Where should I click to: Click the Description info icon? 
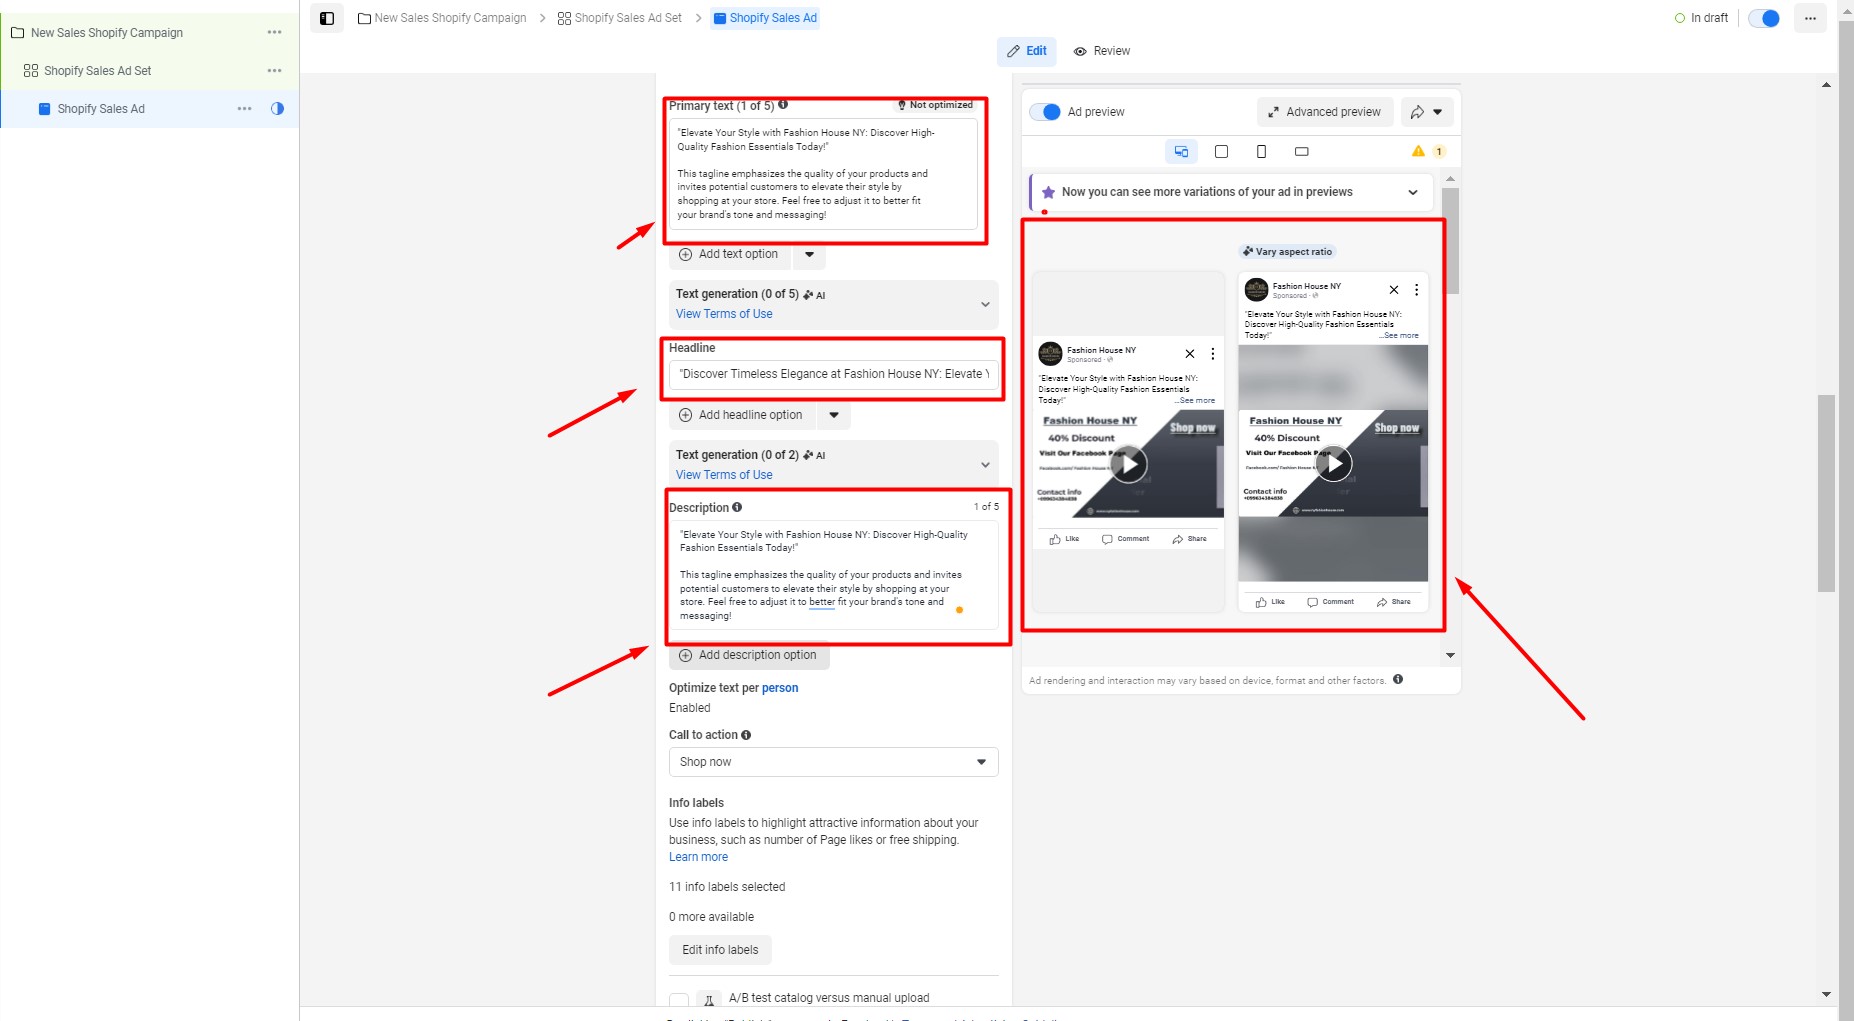pos(737,507)
